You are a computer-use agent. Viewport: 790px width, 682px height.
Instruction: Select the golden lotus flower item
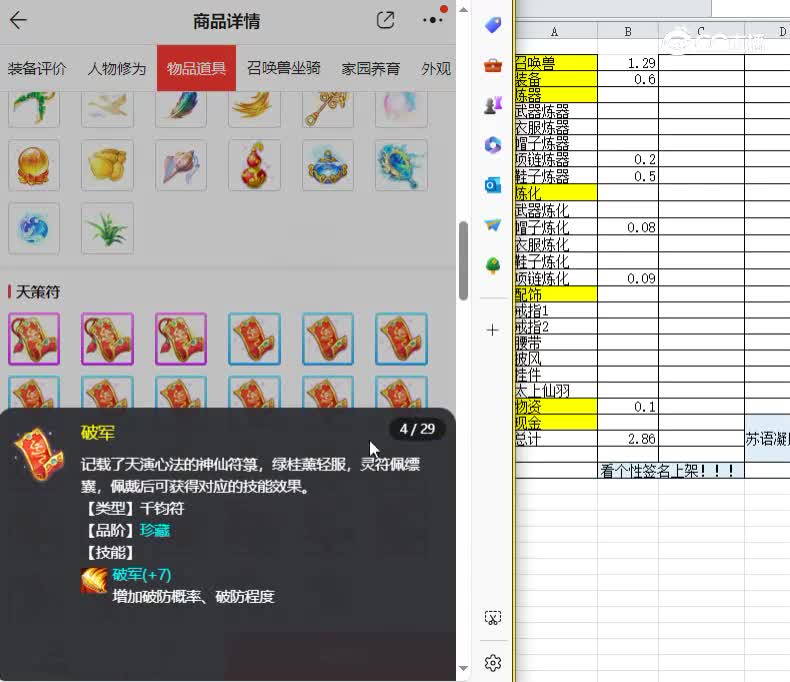pyautogui.click(x=107, y=166)
